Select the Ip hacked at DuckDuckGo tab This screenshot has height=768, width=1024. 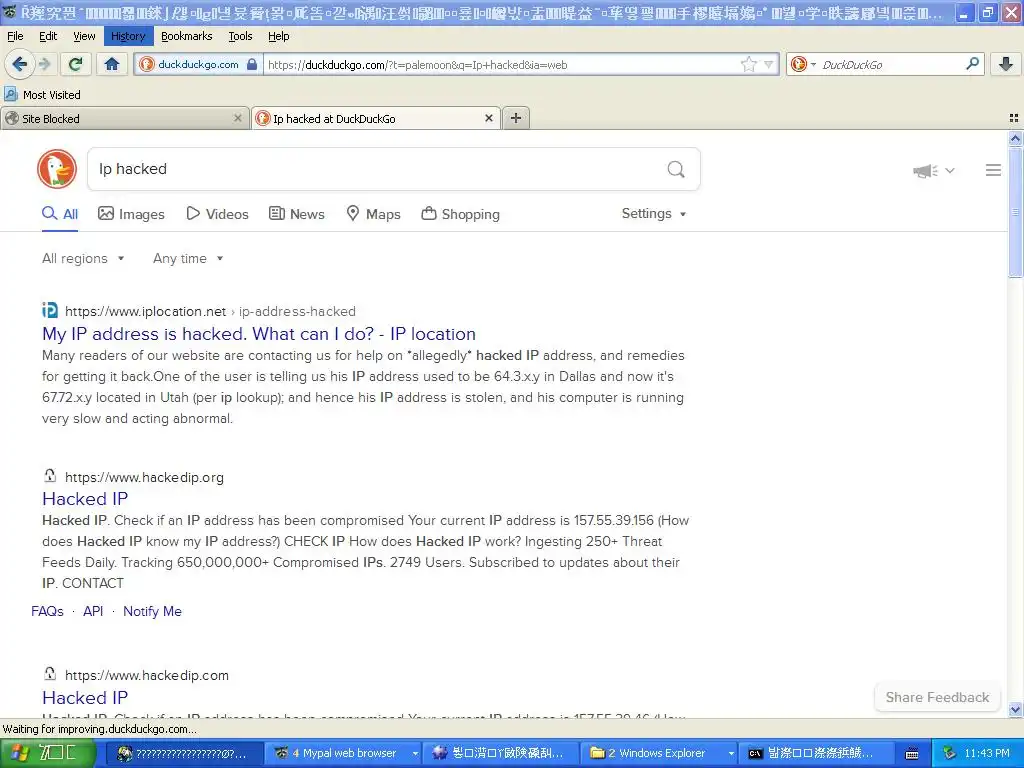click(376, 118)
